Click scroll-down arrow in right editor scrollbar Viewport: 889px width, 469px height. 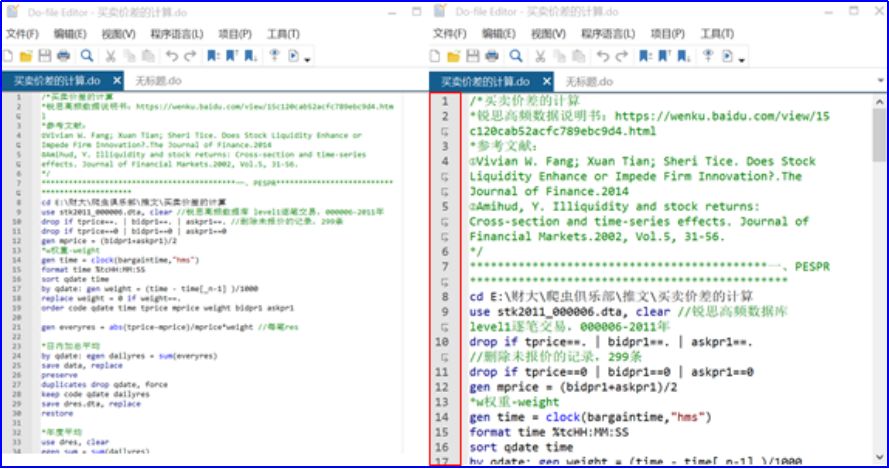(879, 457)
